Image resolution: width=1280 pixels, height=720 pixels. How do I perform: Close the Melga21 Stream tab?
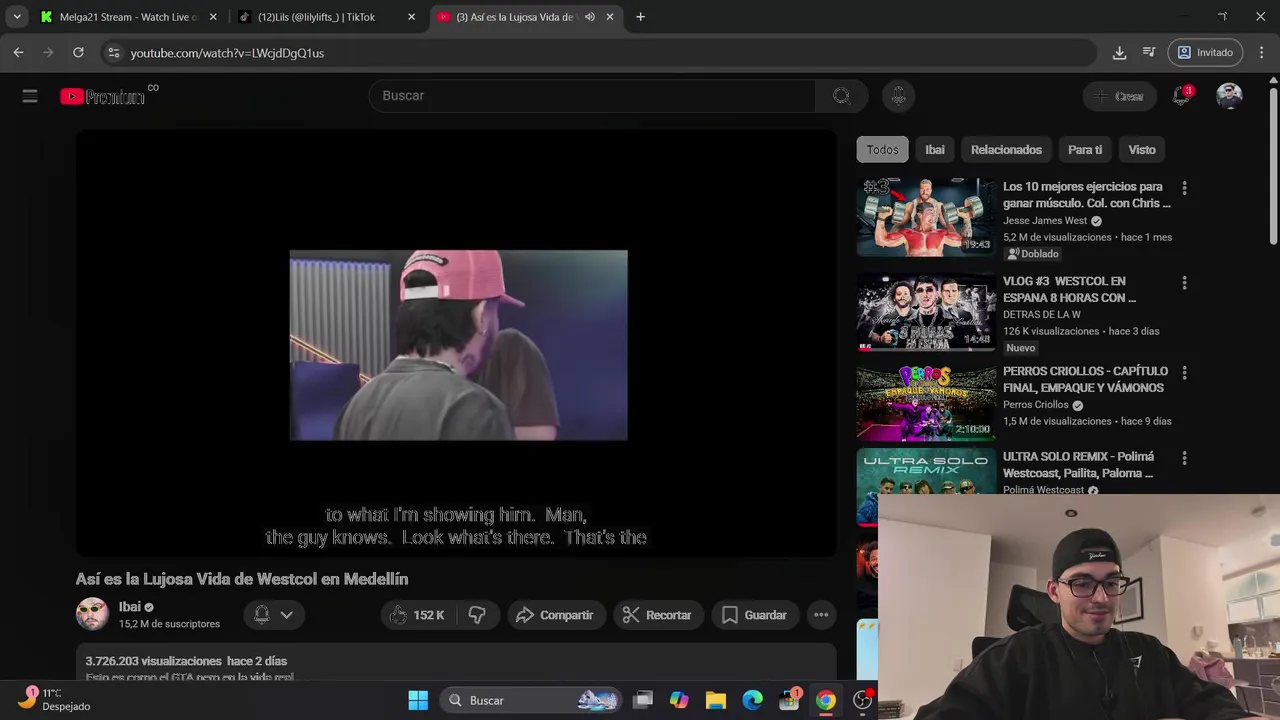213,17
